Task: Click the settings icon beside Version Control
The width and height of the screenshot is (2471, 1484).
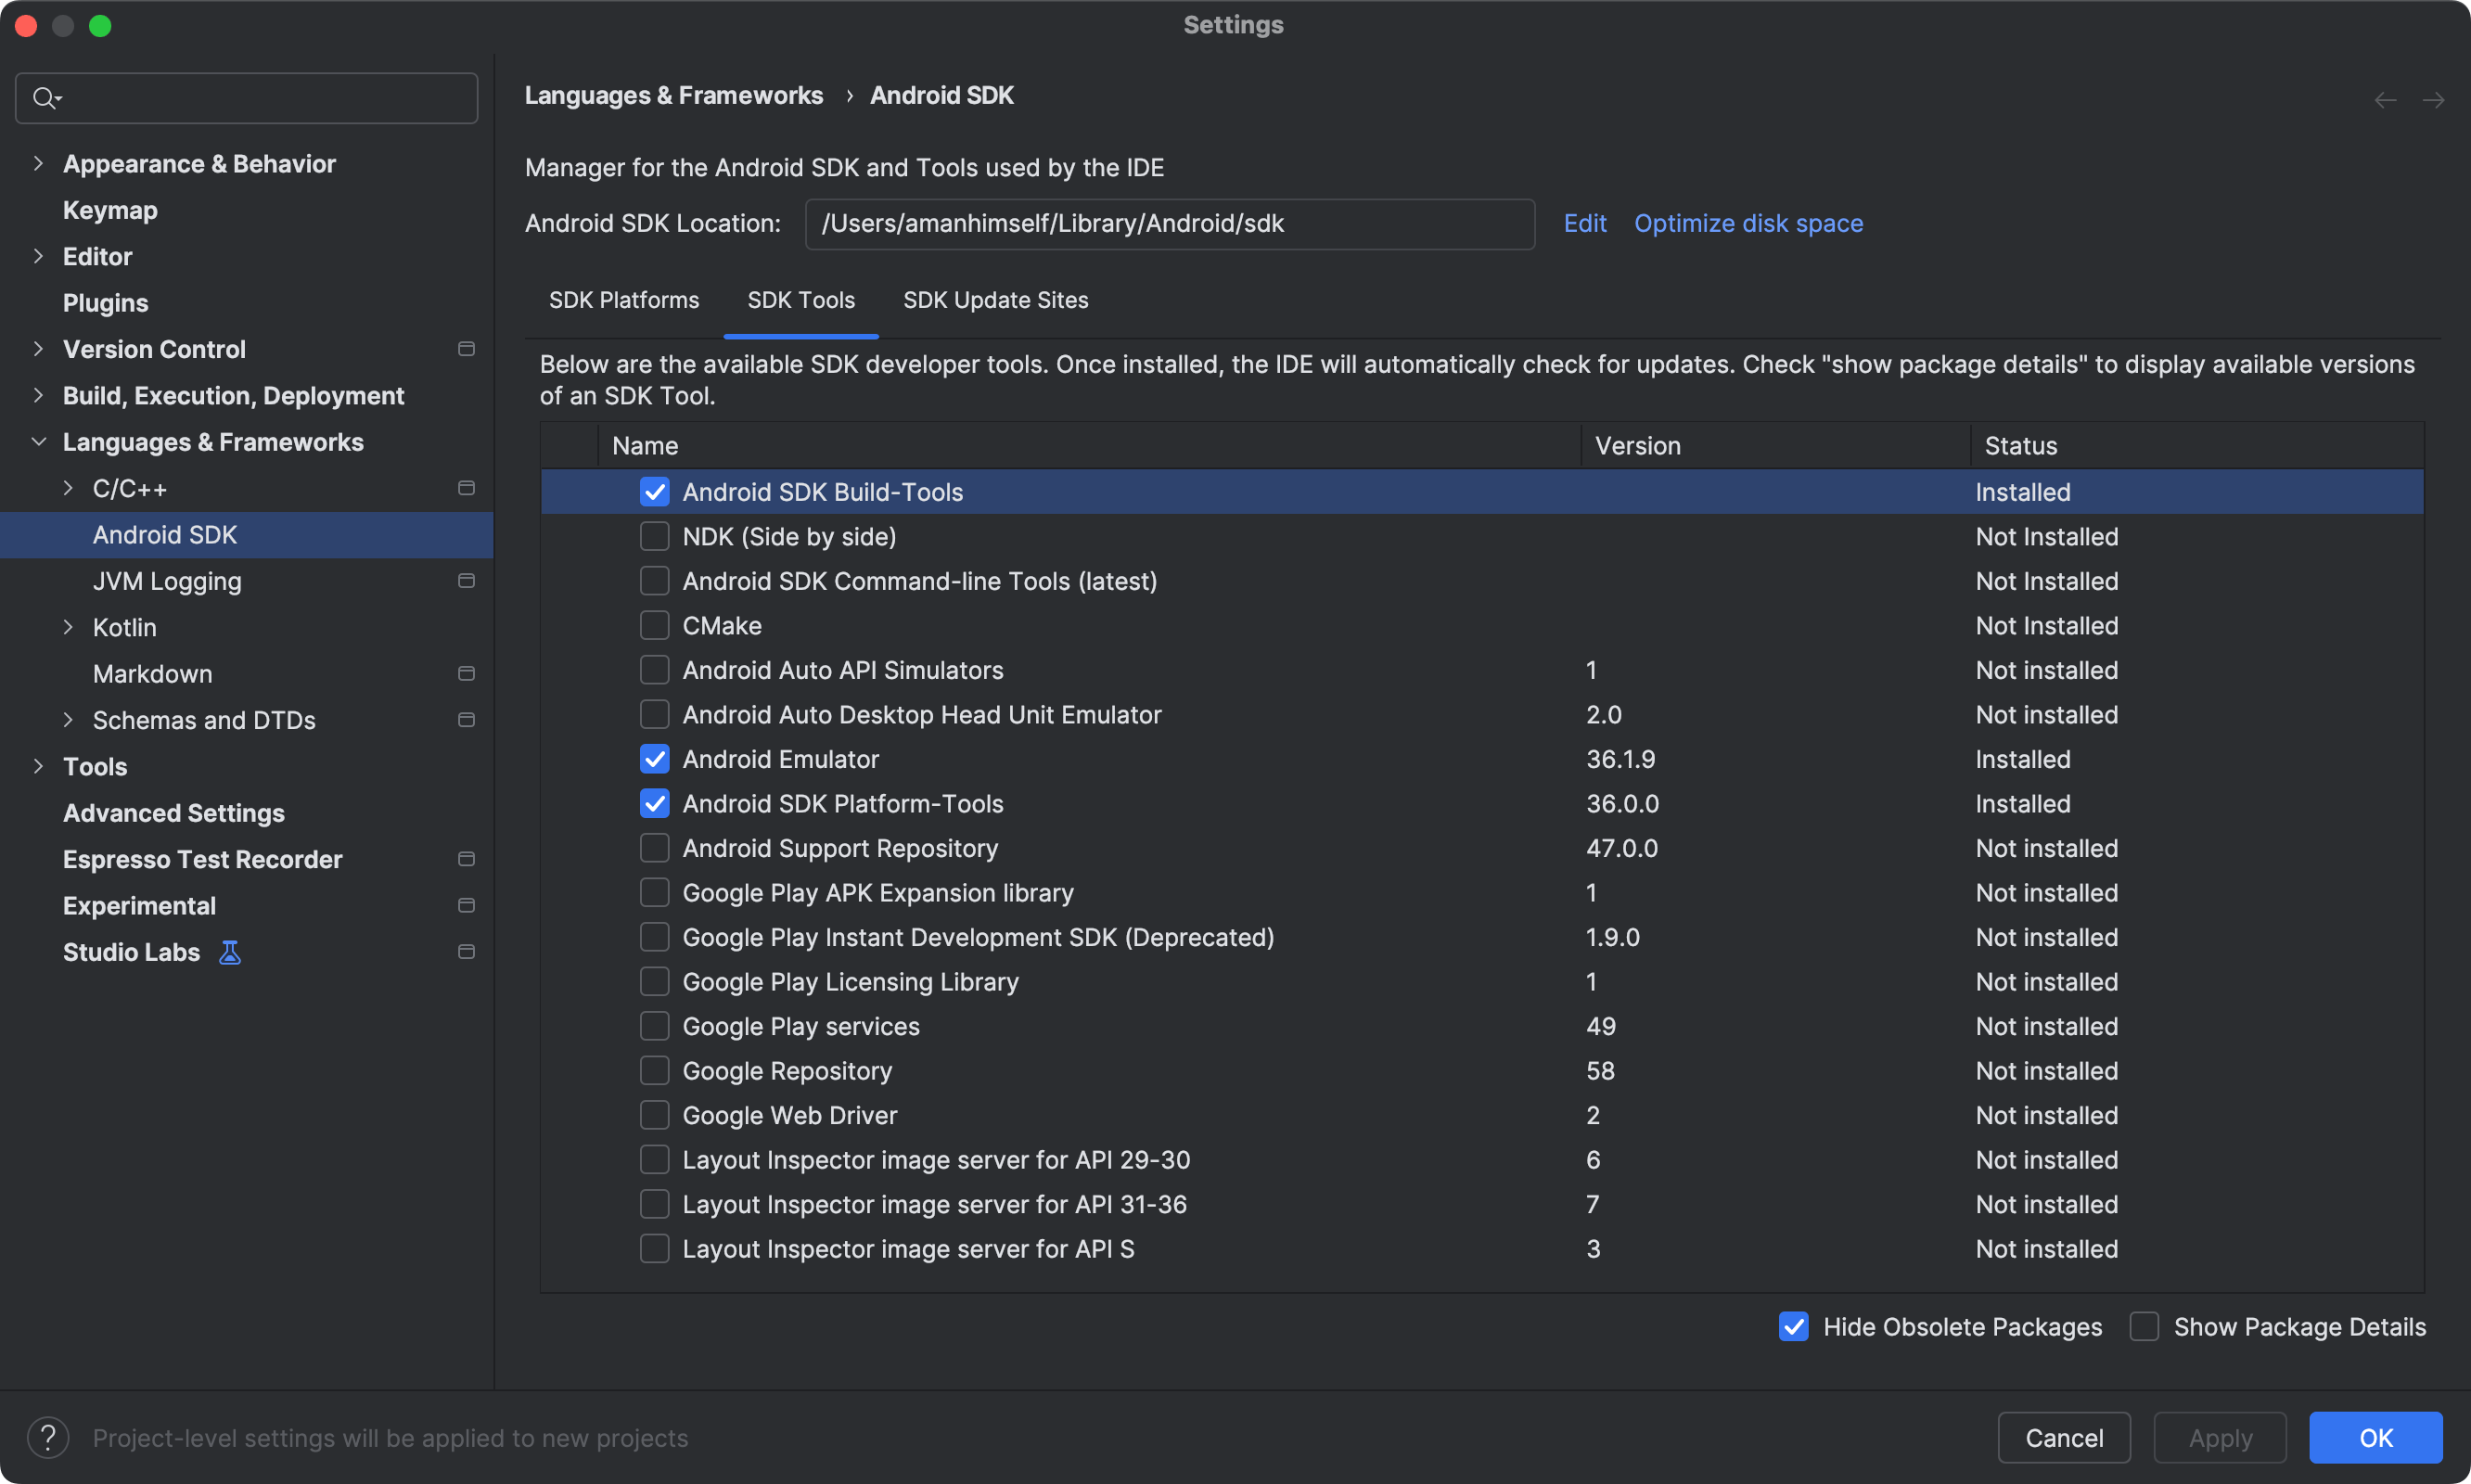Action: [466, 349]
